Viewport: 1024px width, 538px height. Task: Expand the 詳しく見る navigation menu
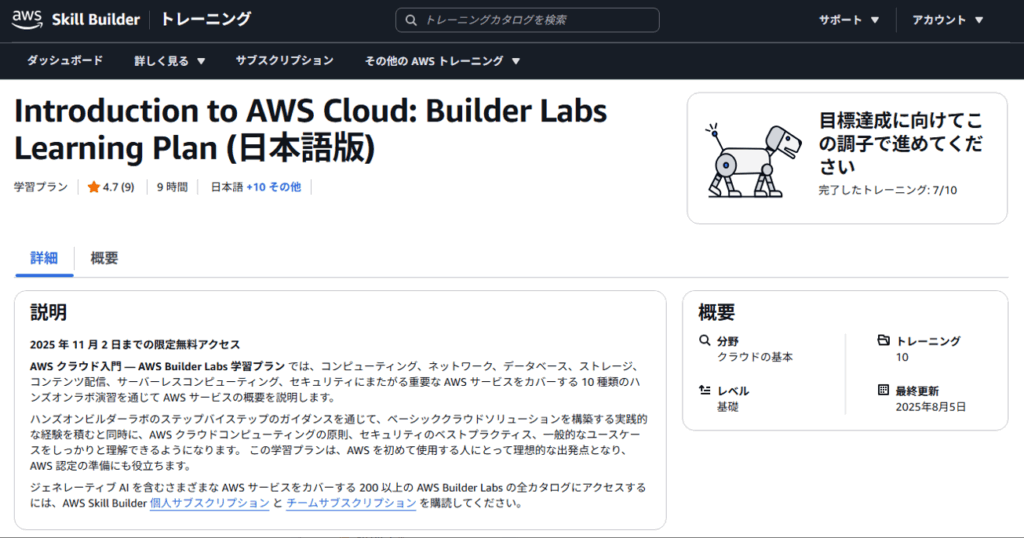[x=170, y=61]
